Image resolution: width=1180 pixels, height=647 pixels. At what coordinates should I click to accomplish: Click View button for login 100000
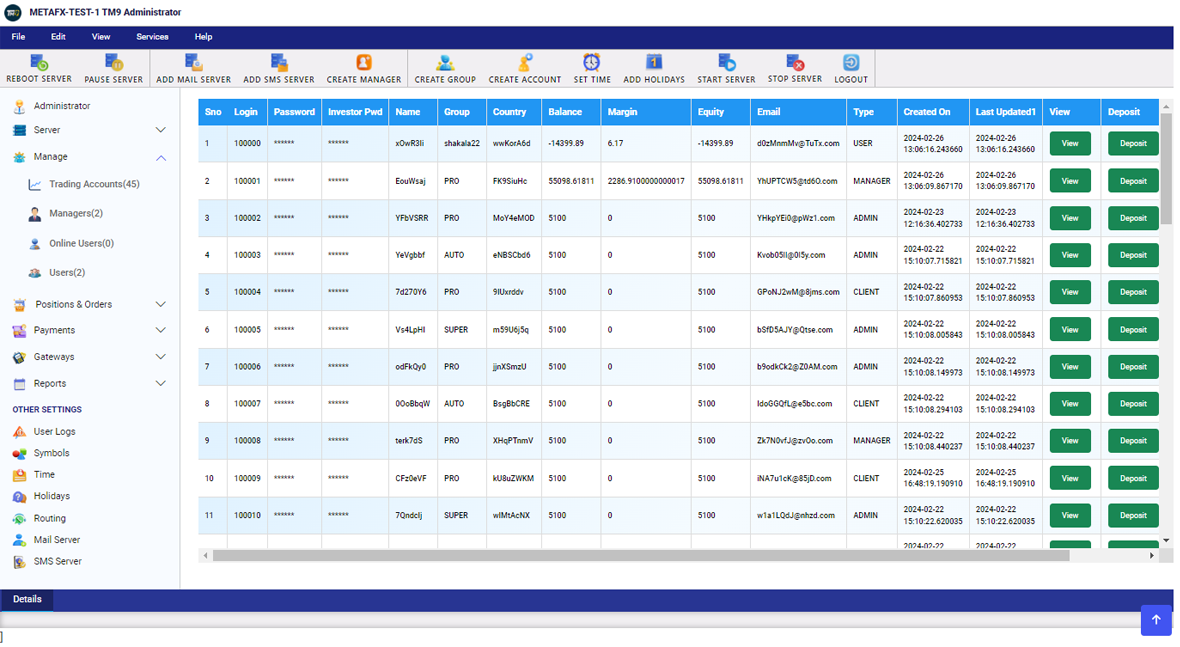click(x=1069, y=144)
